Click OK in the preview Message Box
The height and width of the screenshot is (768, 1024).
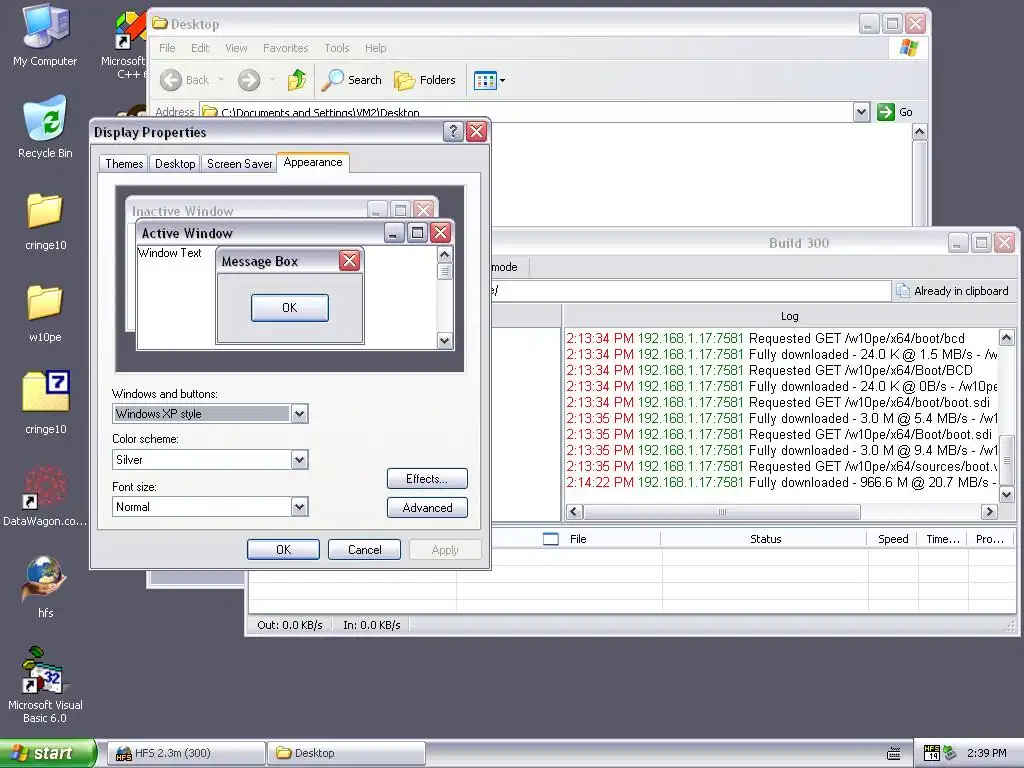tap(289, 308)
